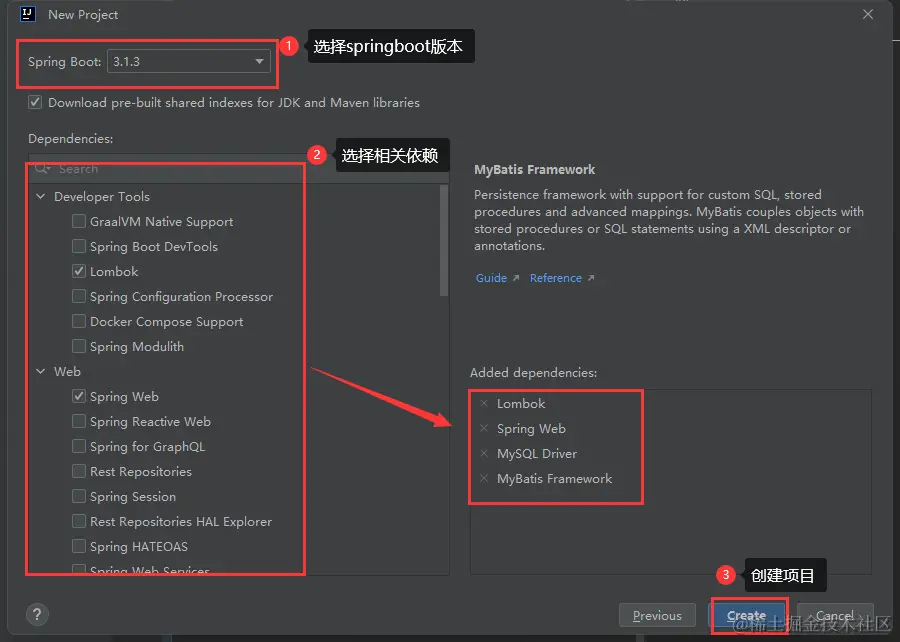The image size is (900, 642).
Task: Open the help question mark button
Action: pos(37,614)
